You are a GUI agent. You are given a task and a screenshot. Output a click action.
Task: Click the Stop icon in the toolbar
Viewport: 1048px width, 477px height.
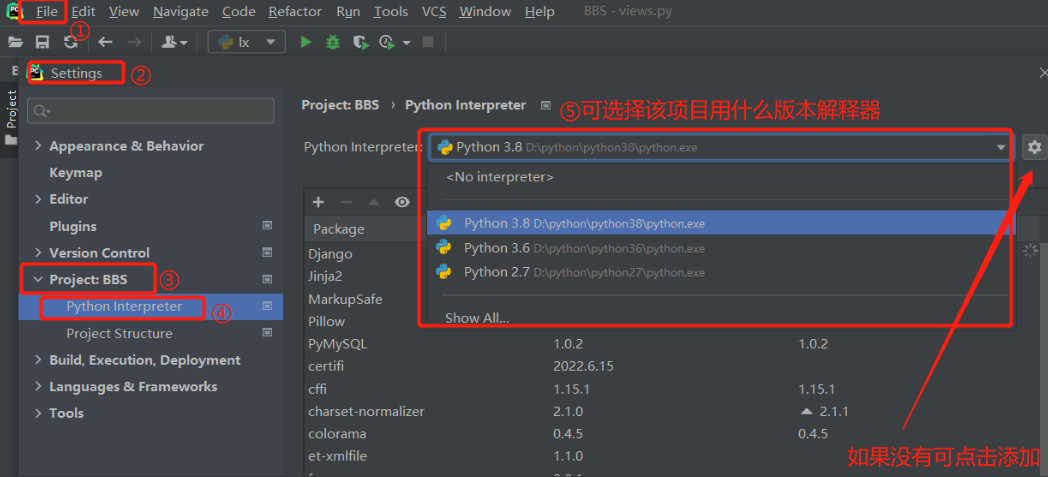coord(428,42)
